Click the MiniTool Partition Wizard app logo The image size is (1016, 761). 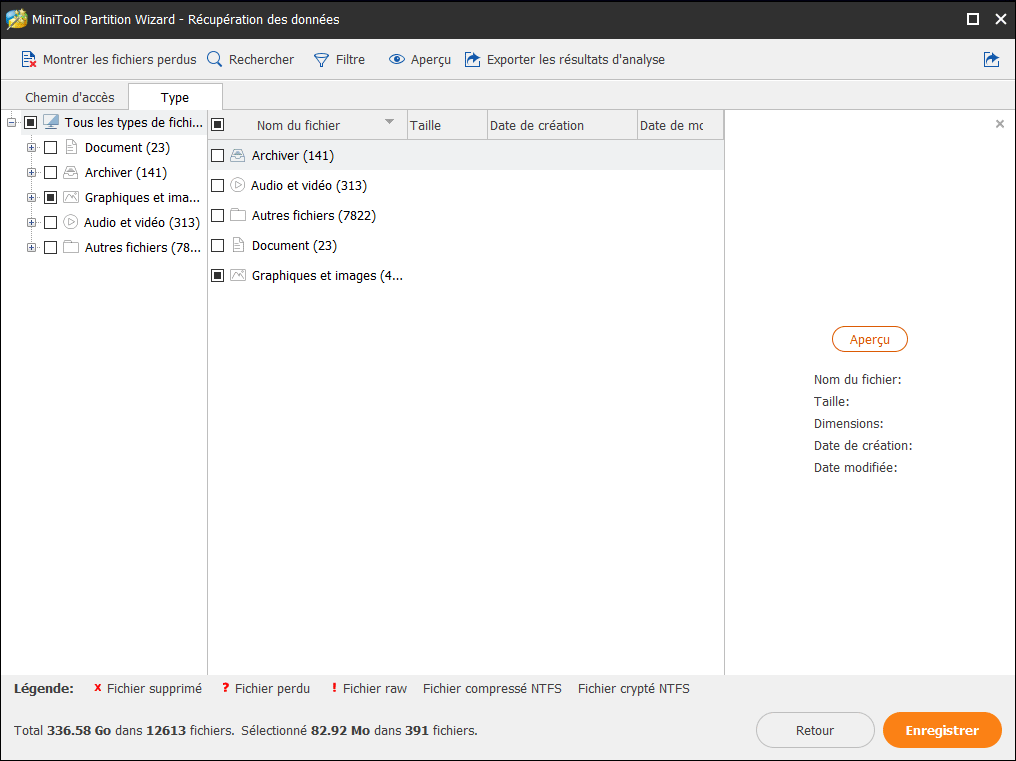[x=16, y=19]
